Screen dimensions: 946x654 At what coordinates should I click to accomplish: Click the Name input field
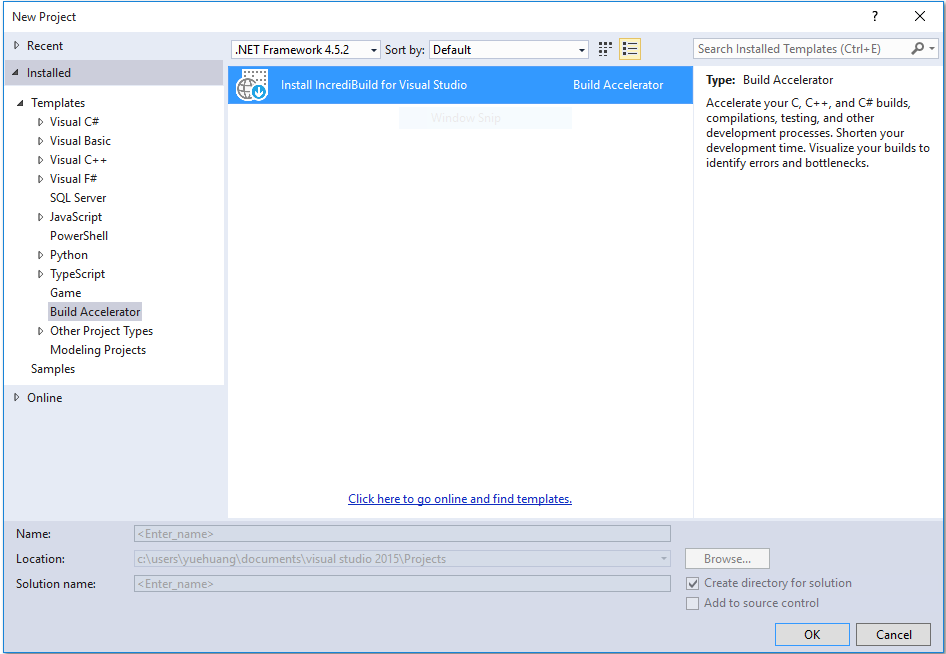402,534
